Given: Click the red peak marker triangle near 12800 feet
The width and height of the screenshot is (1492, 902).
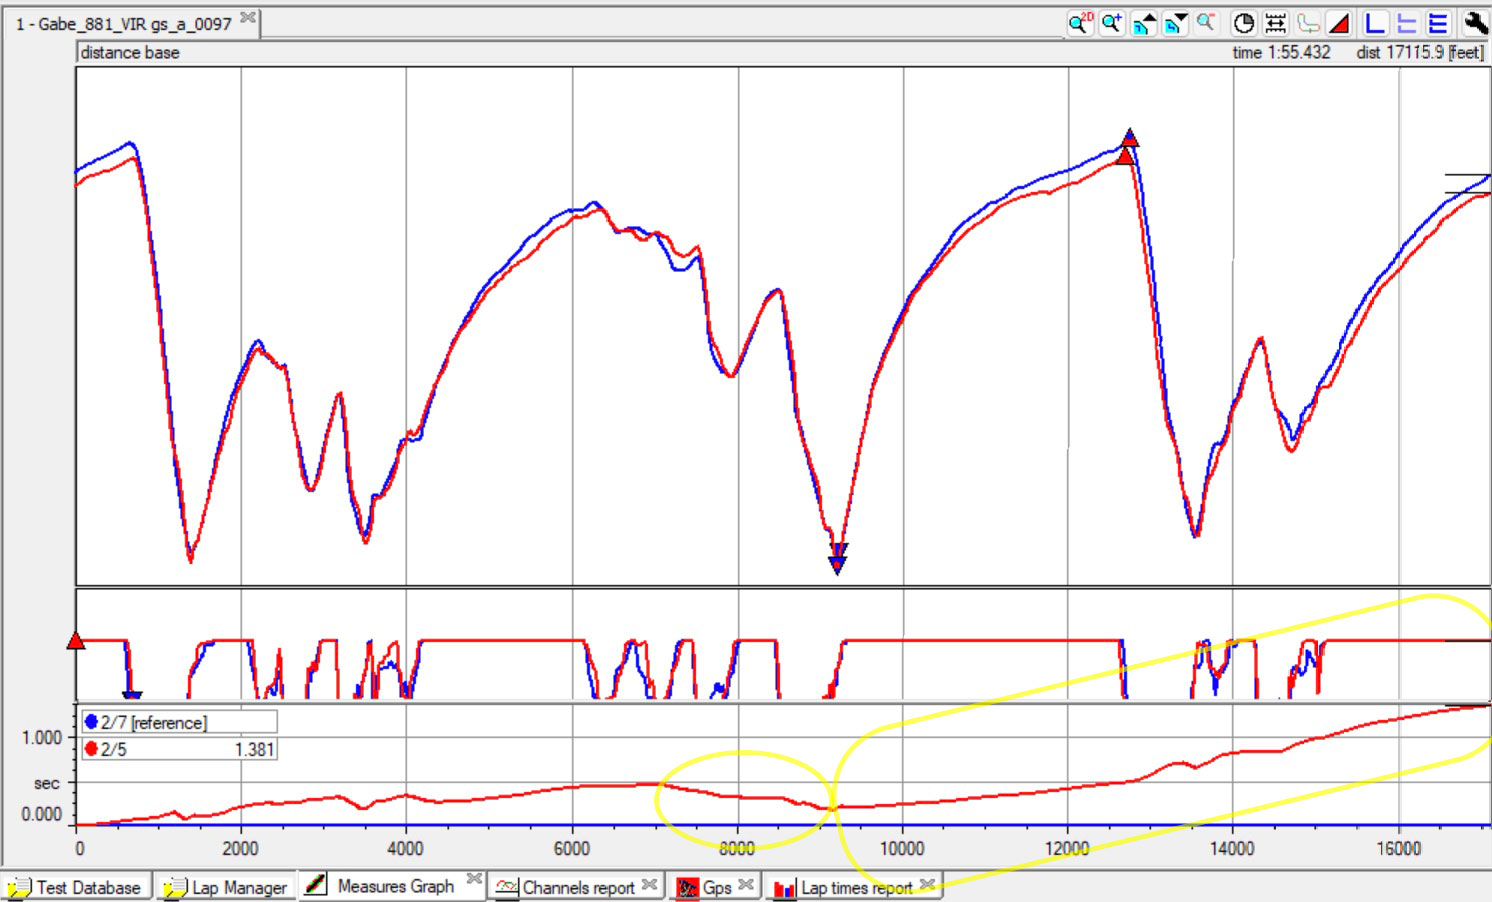Looking at the screenshot, I should click(1126, 156).
